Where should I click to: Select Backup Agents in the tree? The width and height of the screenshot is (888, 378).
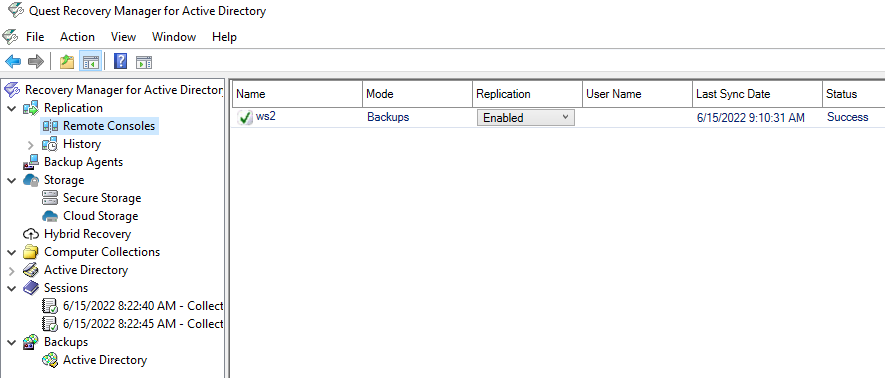[x=83, y=162]
